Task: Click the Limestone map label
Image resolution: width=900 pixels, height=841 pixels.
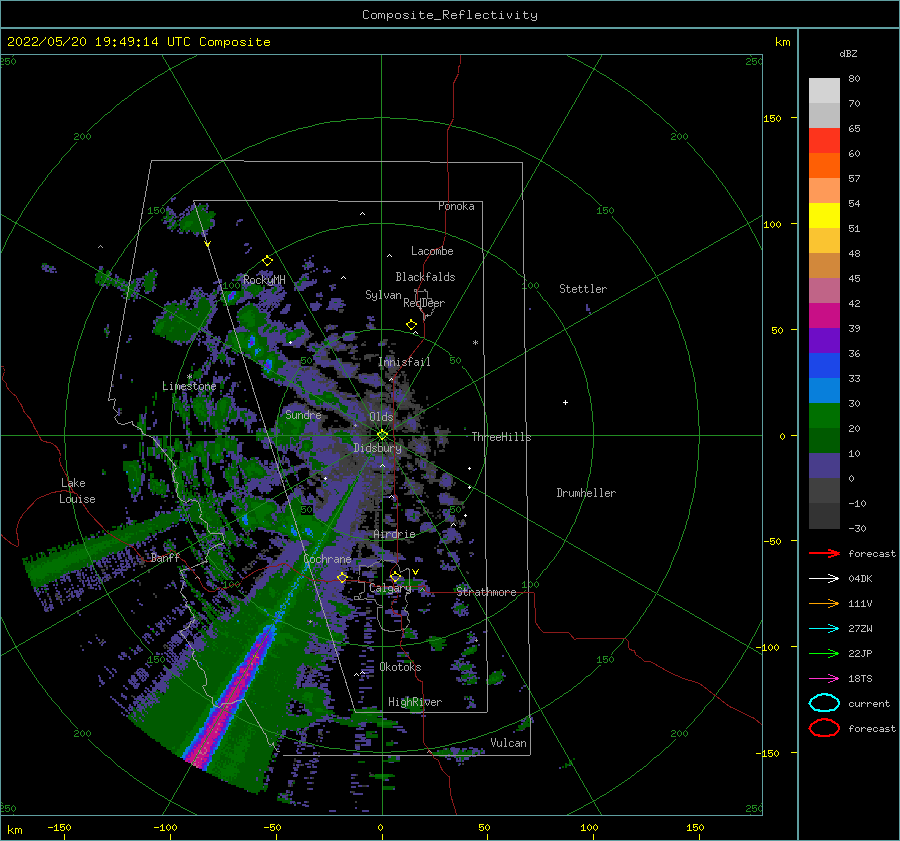Action: (189, 386)
